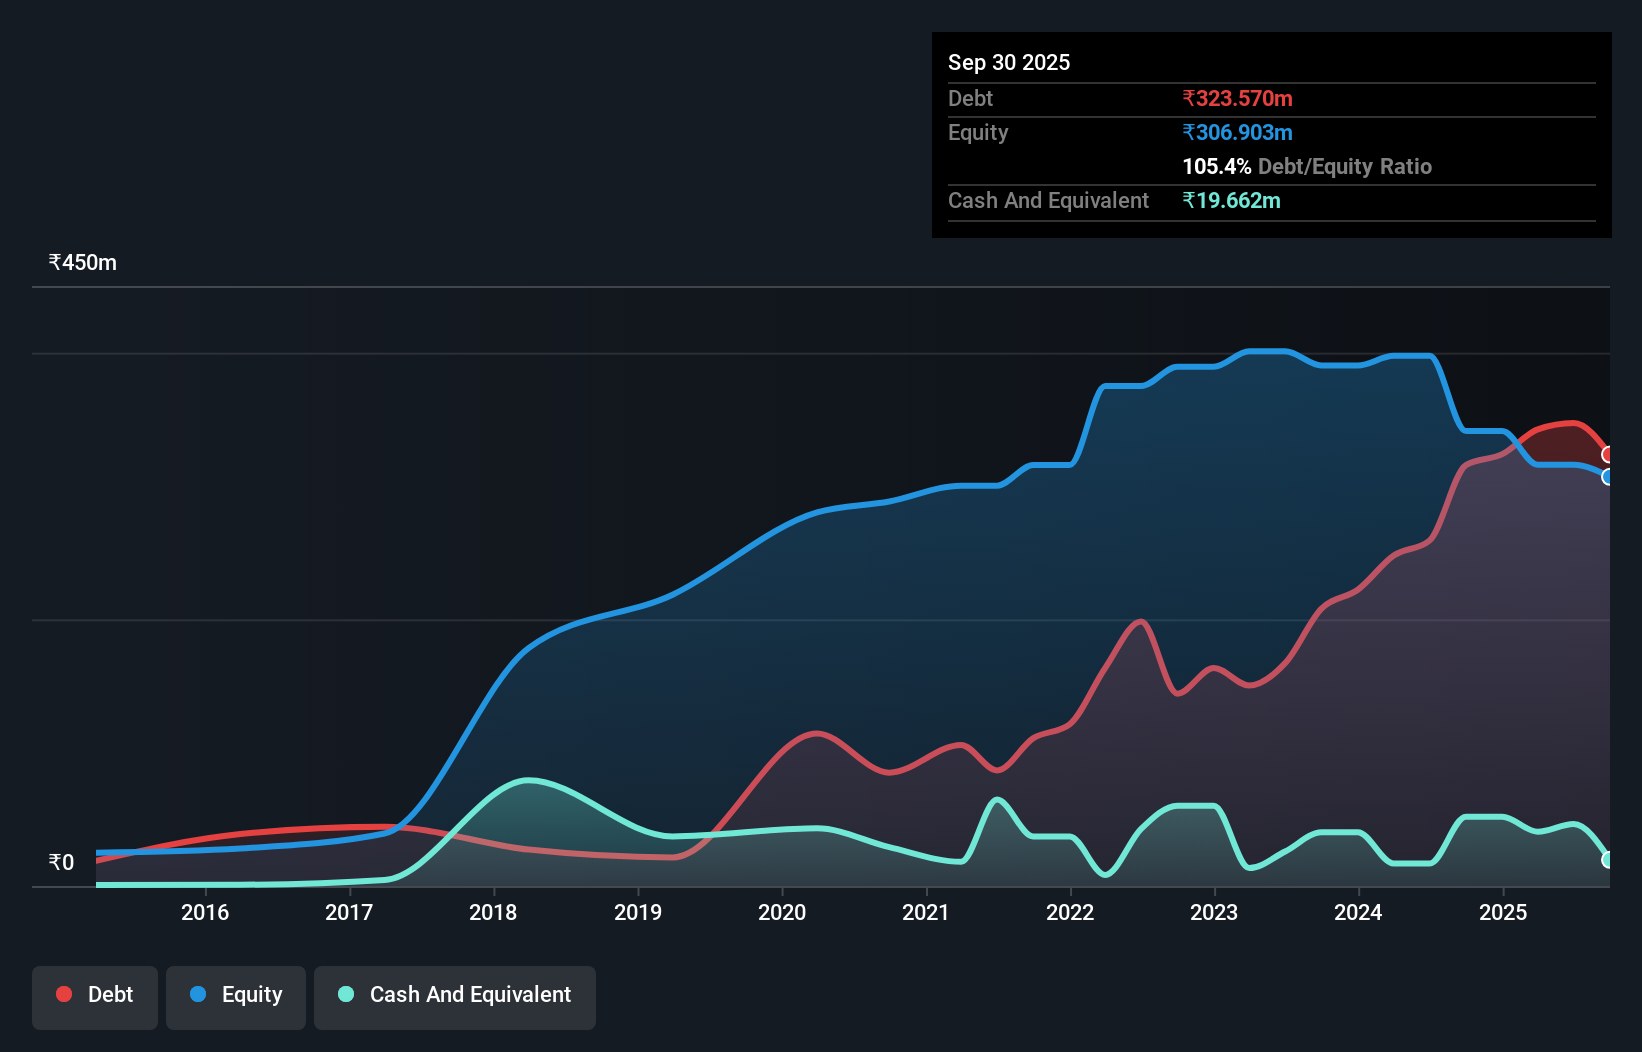This screenshot has width=1642, height=1052.
Task: Select the red Debt endpoint marker on the chart
Action: pyautogui.click(x=1610, y=455)
